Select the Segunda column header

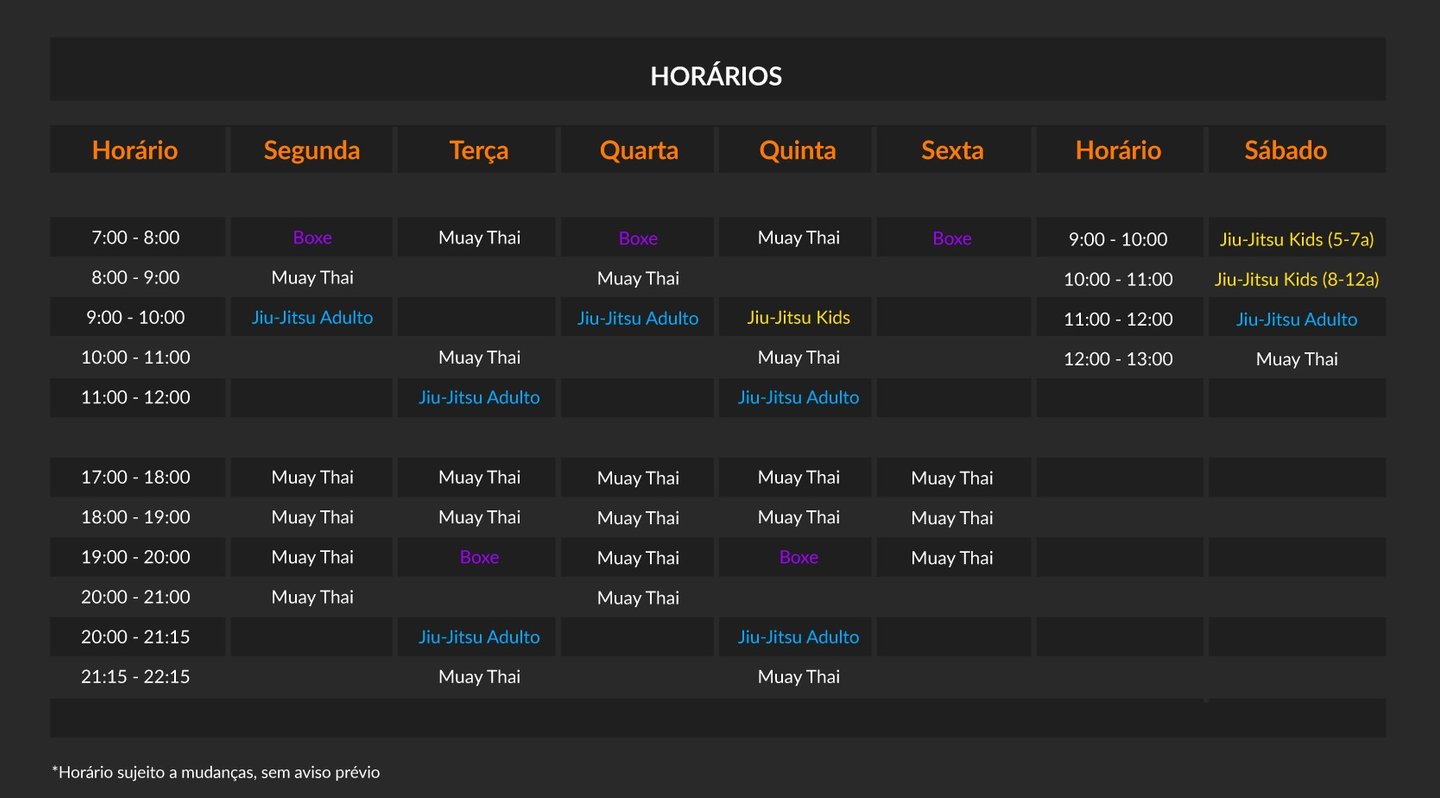[x=312, y=150]
